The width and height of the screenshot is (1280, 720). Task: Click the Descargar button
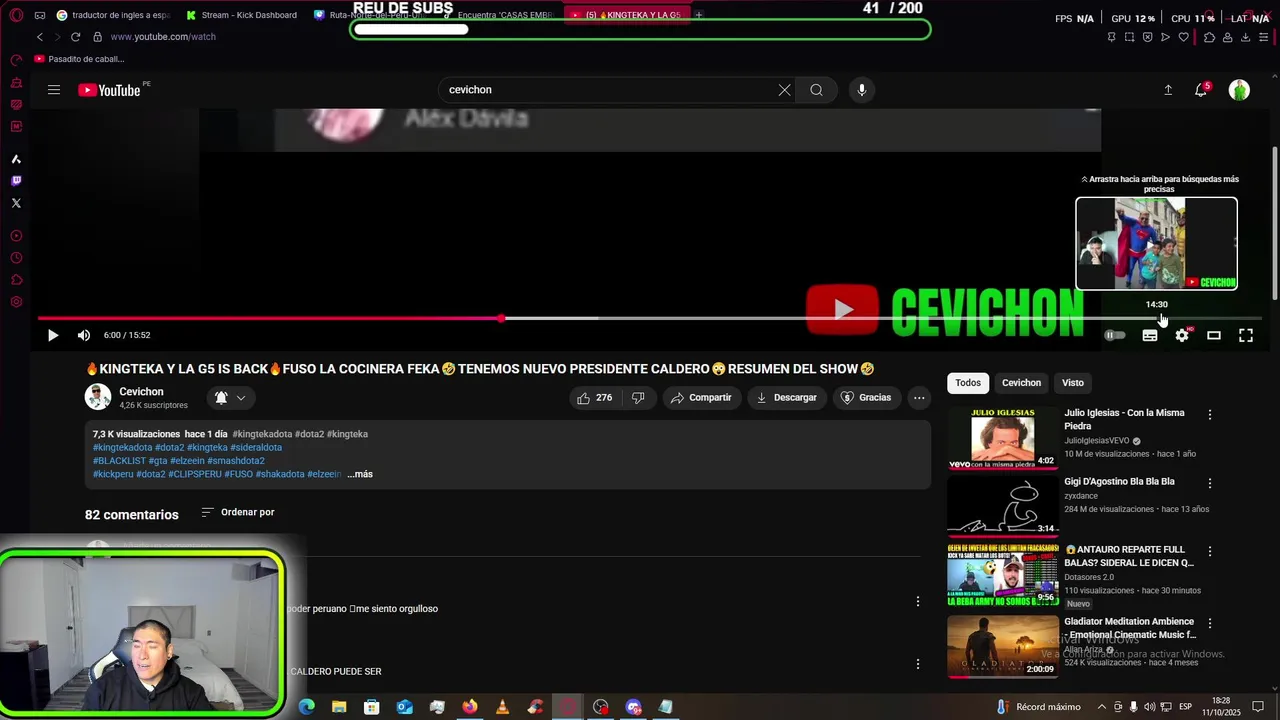(x=786, y=398)
